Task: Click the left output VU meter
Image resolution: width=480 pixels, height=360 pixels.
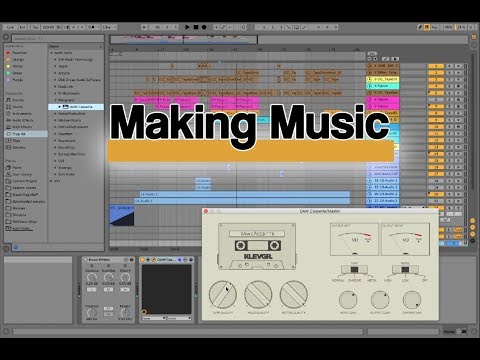Action: (x=354, y=239)
